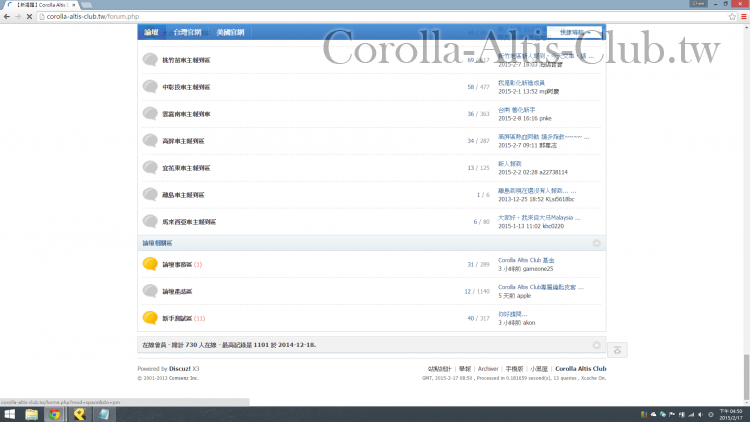This screenshot has height=422, width=750.
Task: Click the browser forward arrow
Action: pos(18,16)
